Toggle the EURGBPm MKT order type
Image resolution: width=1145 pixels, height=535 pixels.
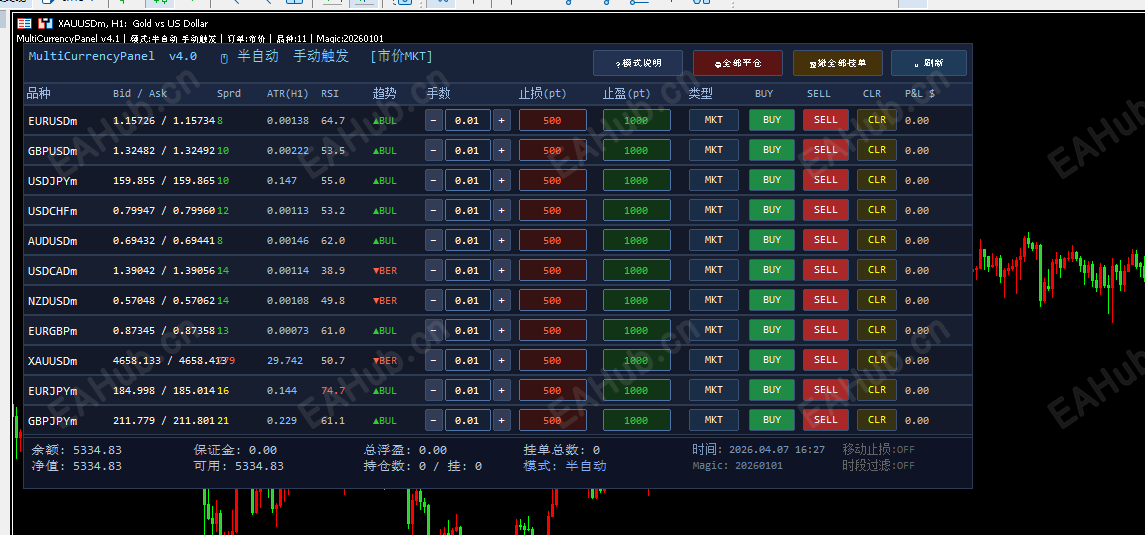point(713,329)
